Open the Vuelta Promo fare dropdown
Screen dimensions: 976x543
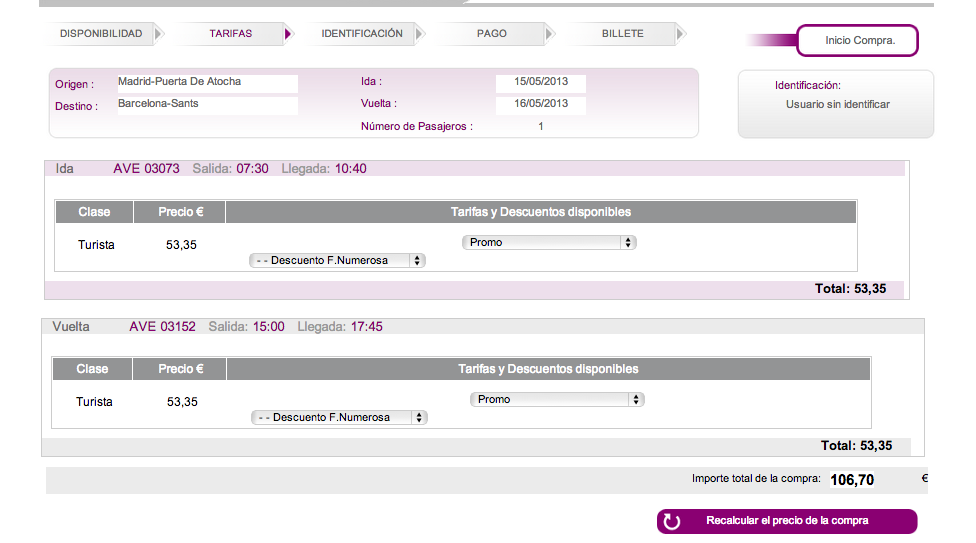pos(557,399)
